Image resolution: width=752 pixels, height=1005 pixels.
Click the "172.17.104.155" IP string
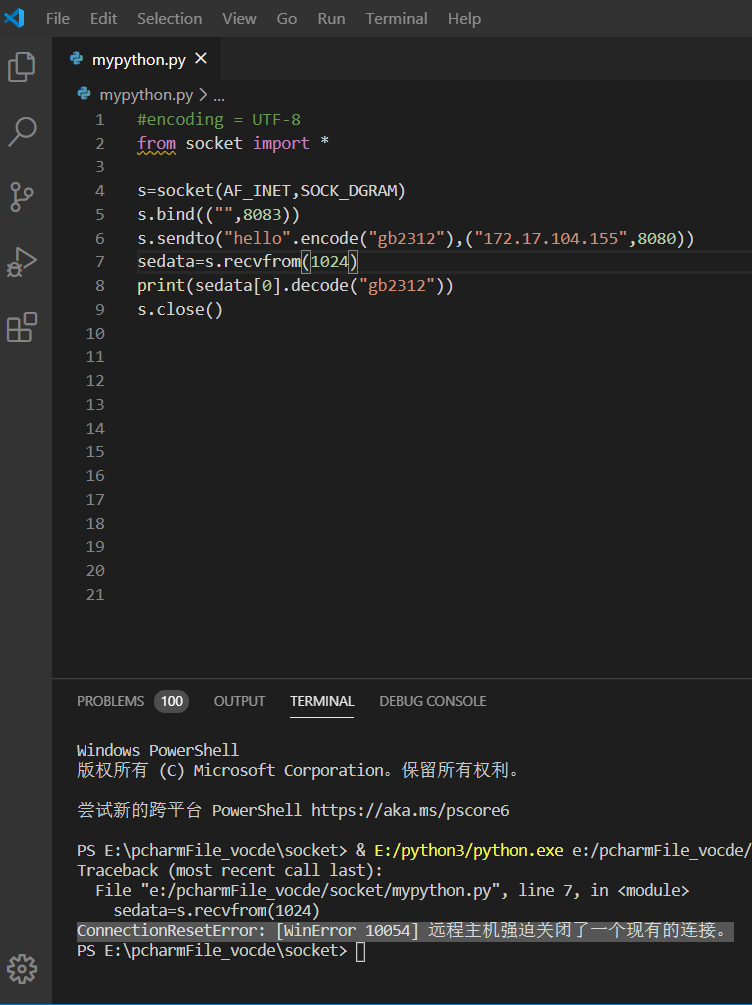(x=551, y=238)
